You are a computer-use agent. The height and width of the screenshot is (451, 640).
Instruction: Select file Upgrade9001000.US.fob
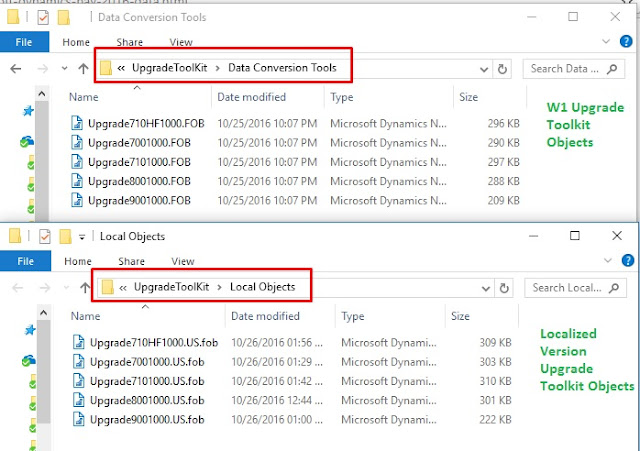coord(147,420)
